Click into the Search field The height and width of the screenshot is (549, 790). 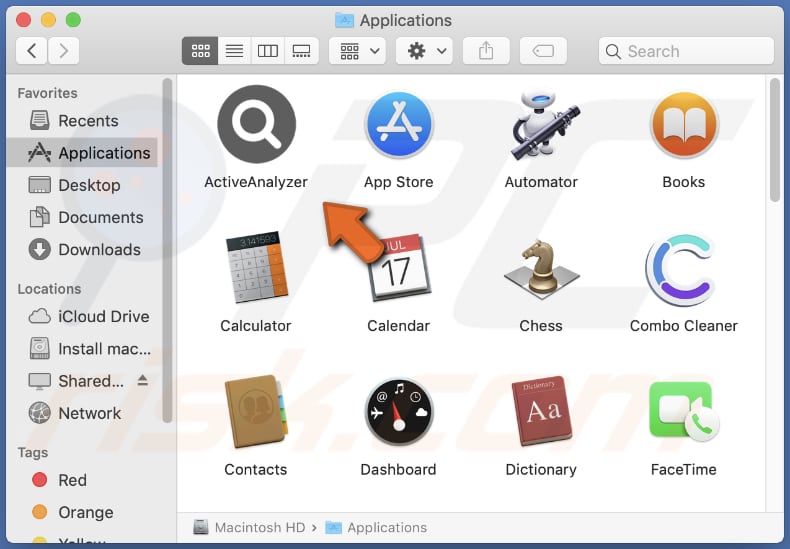[x=686, y=51]
